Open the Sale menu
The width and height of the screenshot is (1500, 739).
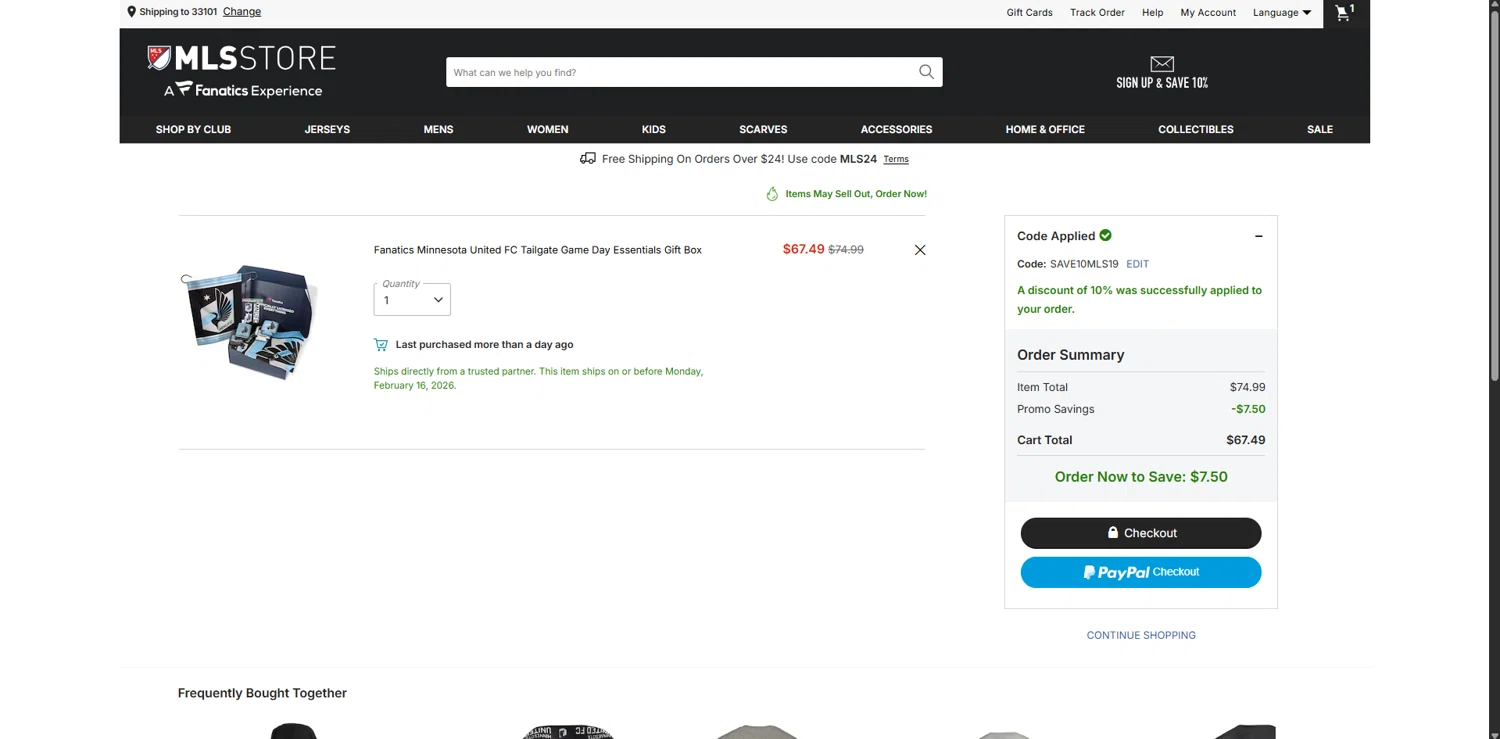click(x=1320, y=129)
